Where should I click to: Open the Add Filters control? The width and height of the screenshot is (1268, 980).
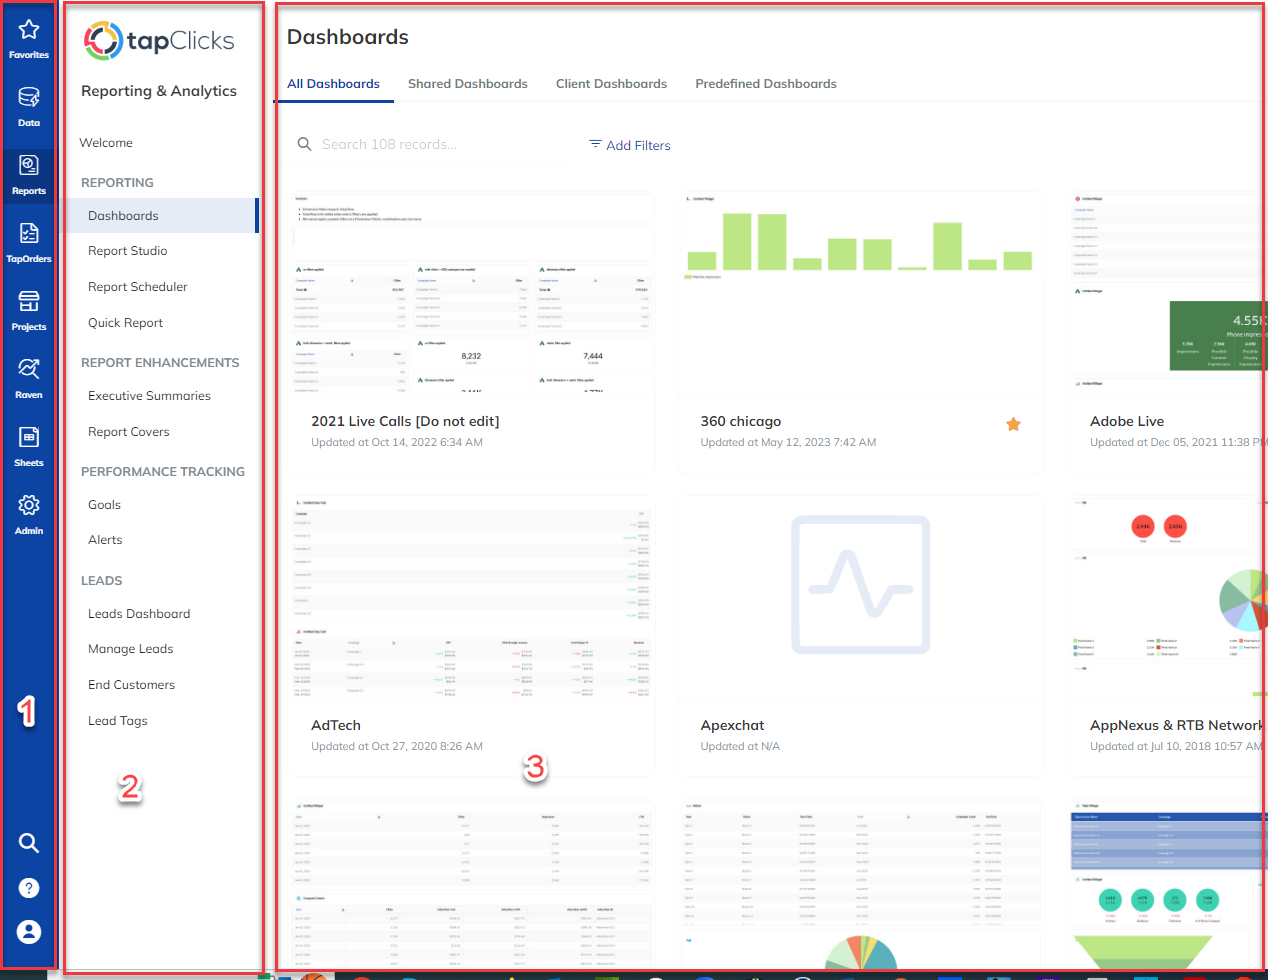point(630,145)
